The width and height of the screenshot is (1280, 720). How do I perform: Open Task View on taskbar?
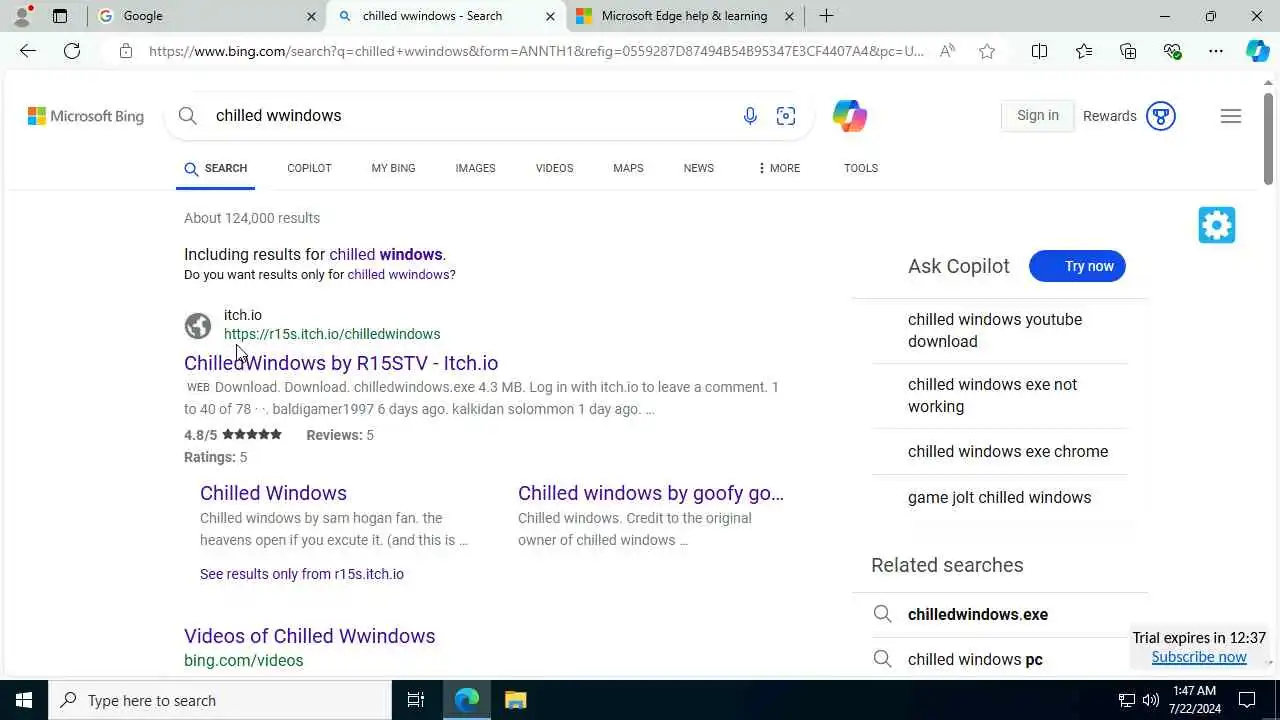click(416, 700)
